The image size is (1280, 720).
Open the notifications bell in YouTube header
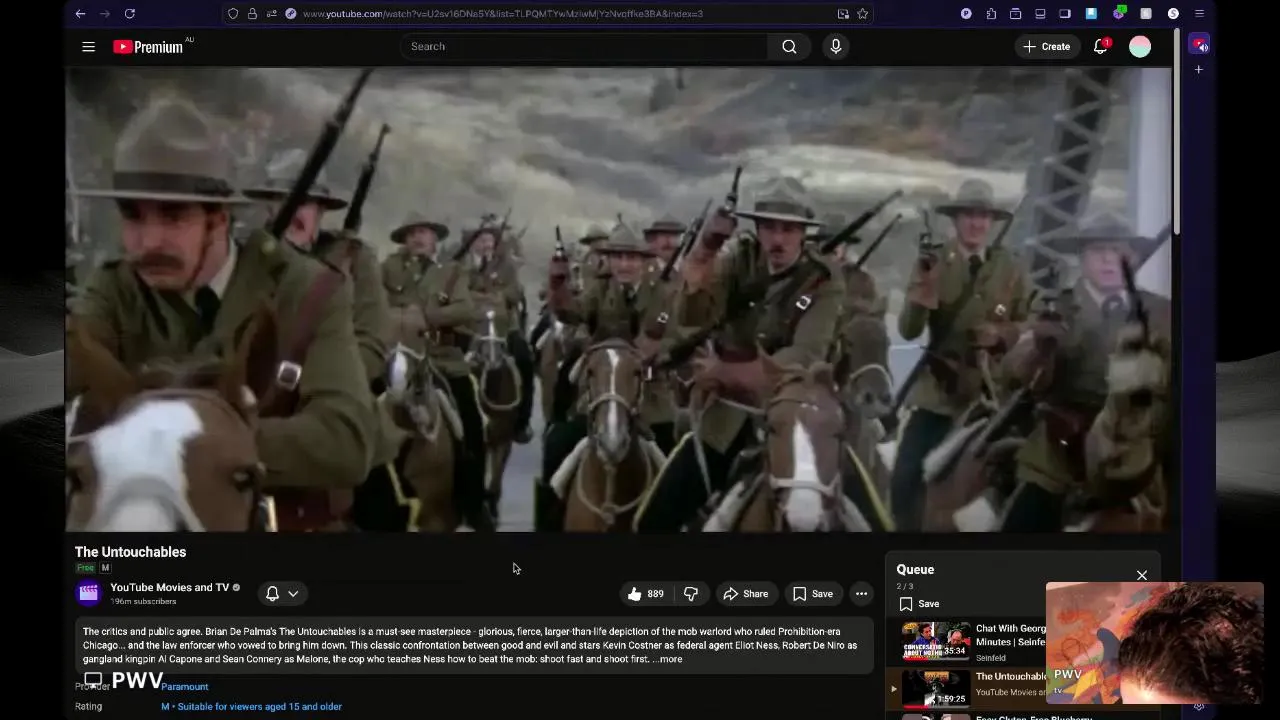[x=1101, y=46]
